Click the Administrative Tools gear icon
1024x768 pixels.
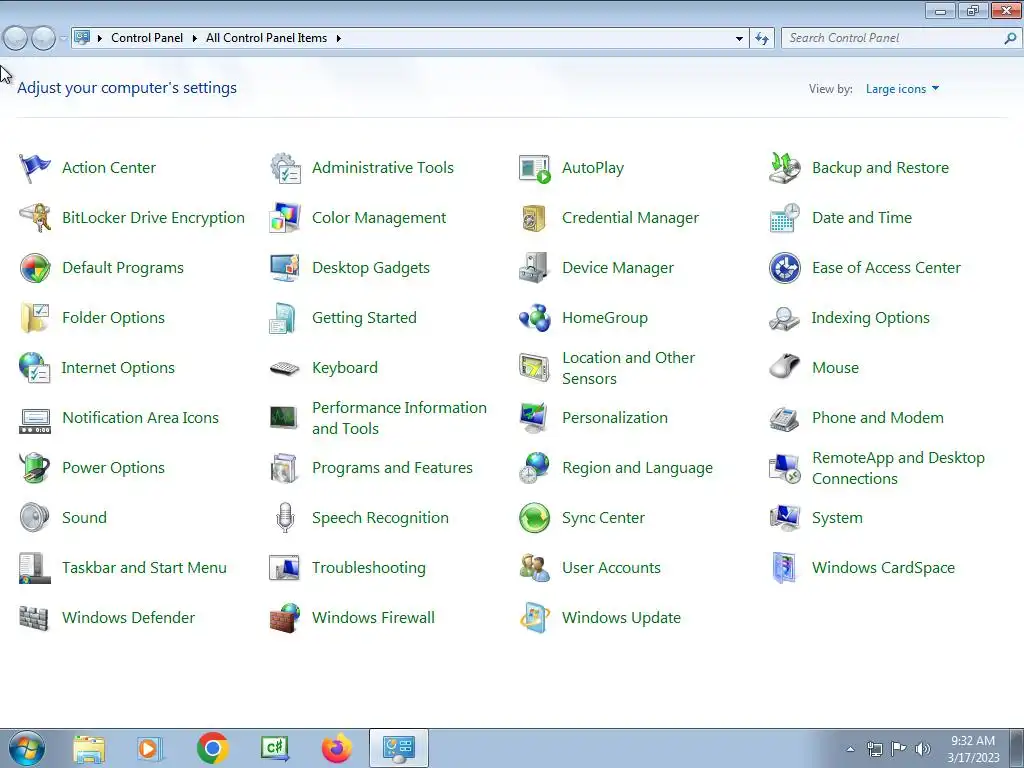coord(285,168)
